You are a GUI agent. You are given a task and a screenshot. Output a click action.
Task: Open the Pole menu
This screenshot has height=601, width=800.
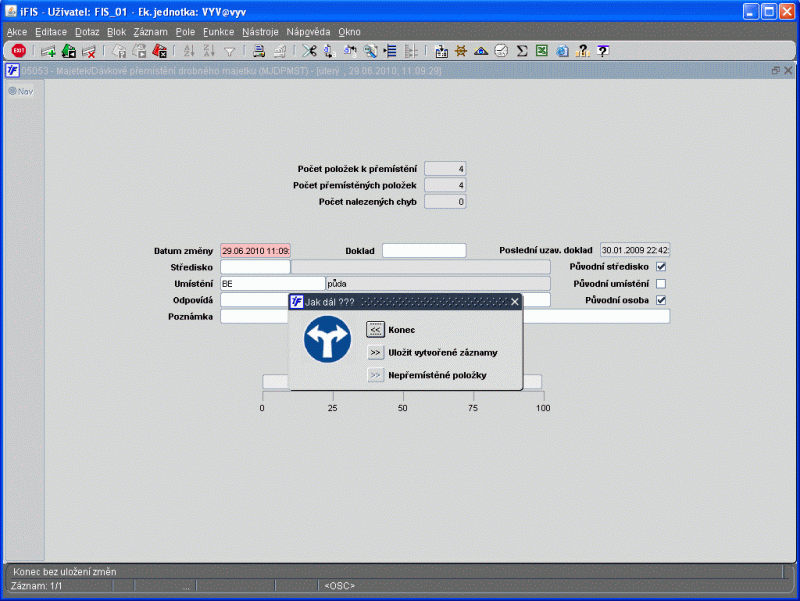[x=185, y=32]
